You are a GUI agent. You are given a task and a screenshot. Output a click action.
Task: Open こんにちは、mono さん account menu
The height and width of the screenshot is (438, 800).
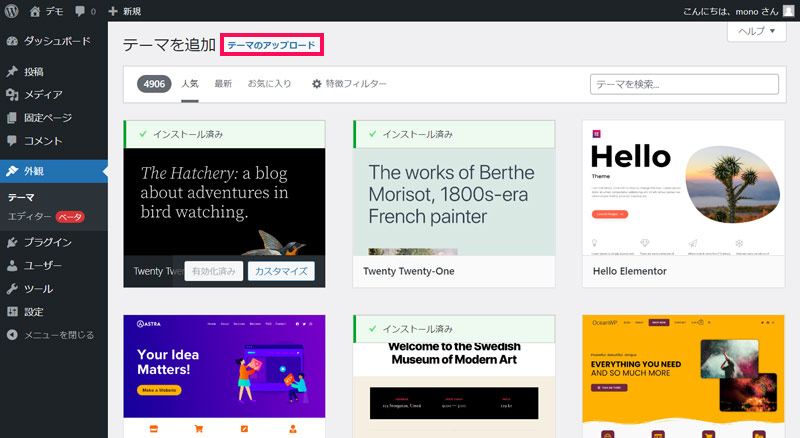click(738, 11)
